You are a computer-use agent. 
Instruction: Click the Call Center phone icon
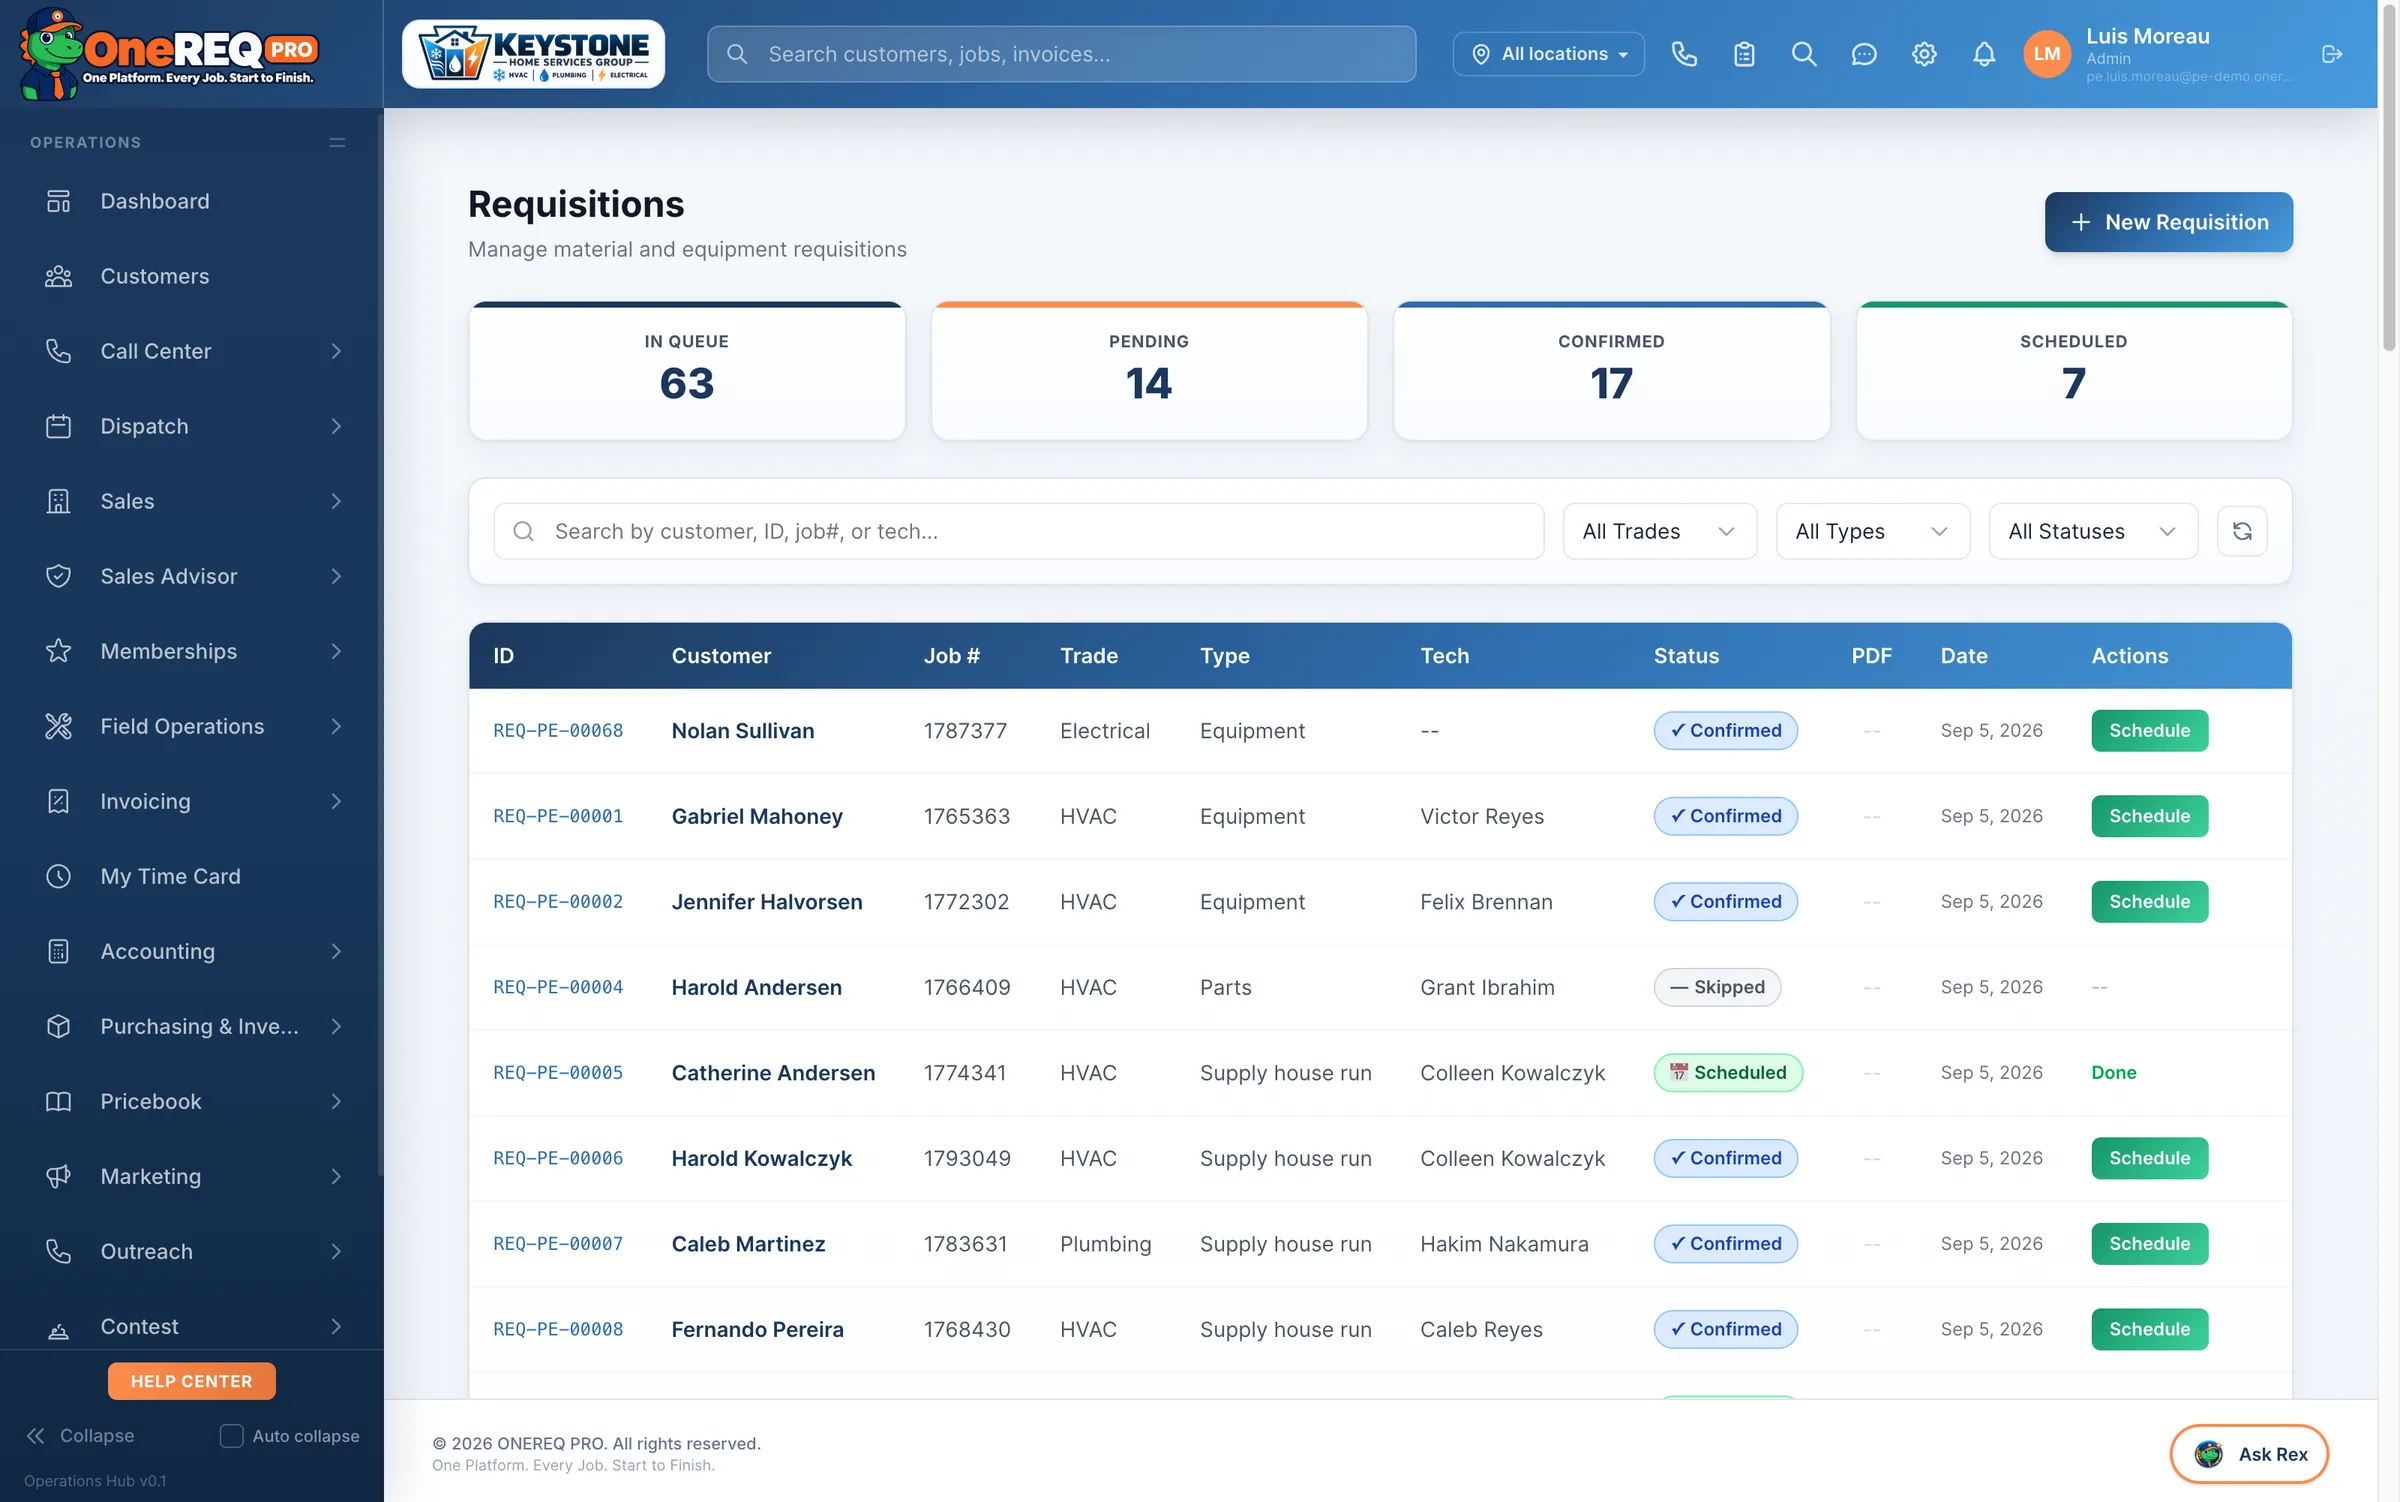pyautogui.click(x=59, y=351)
